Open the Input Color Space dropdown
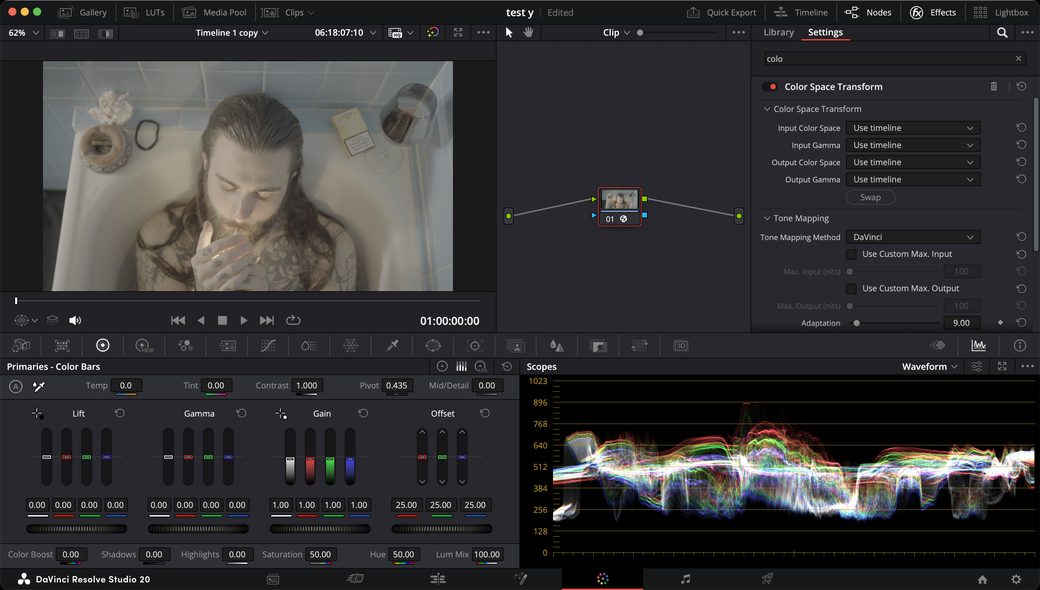 point(913,128)
